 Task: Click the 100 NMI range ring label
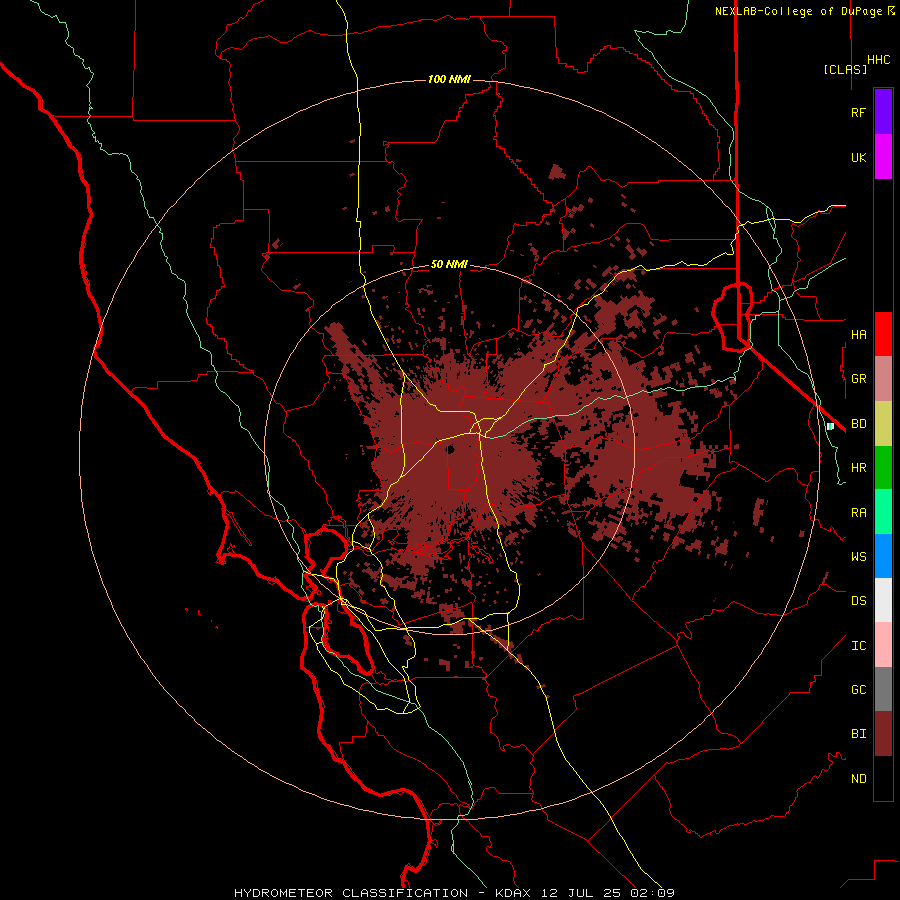click(449, 79)
